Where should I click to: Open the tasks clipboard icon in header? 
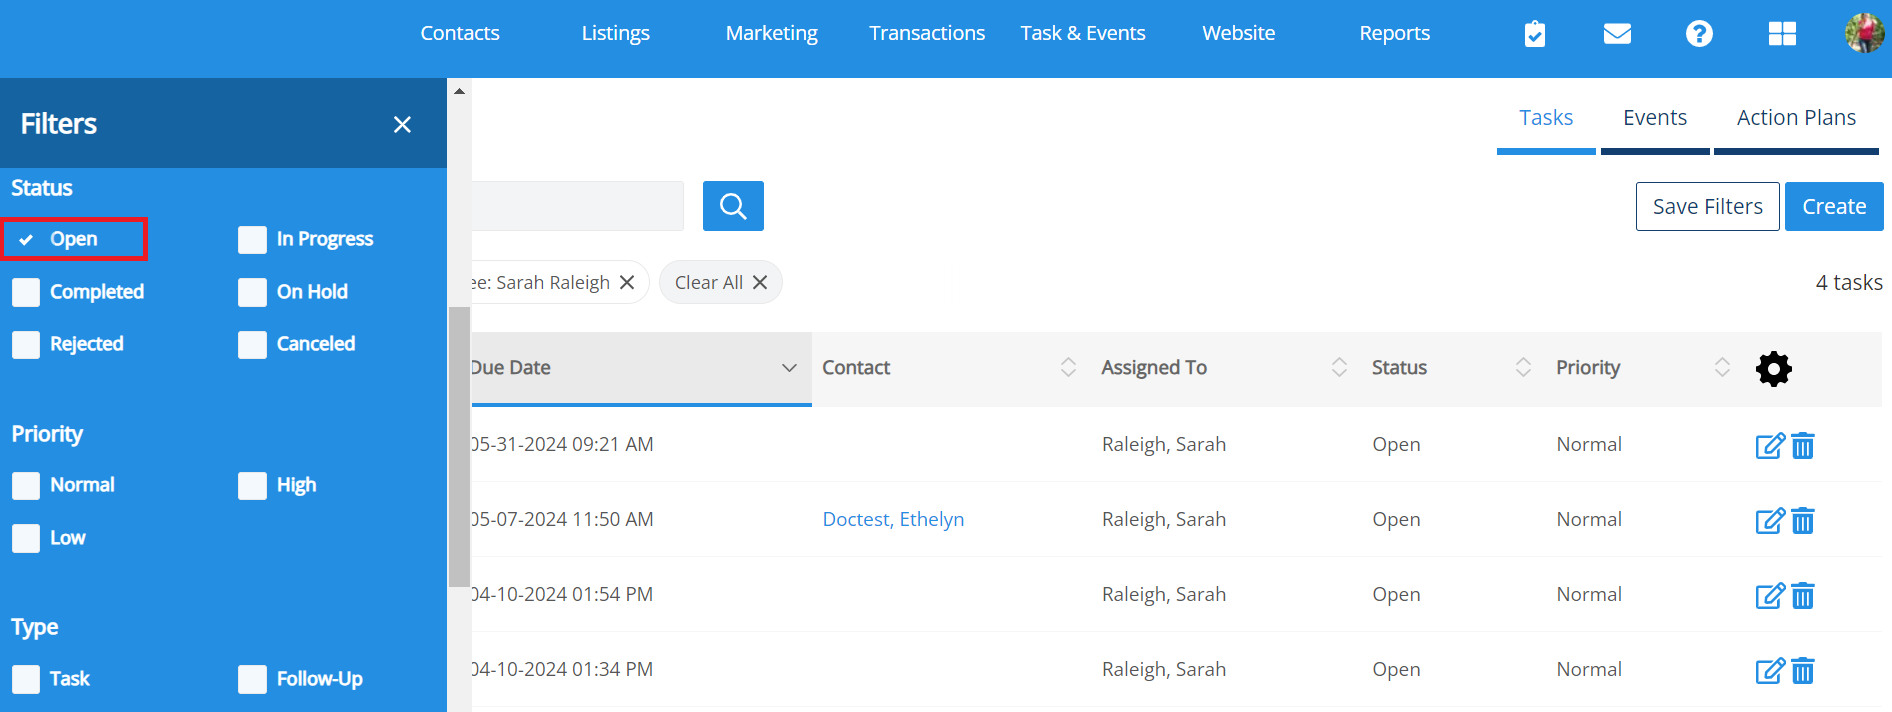pyautogui.click(x=1534, y=34)
